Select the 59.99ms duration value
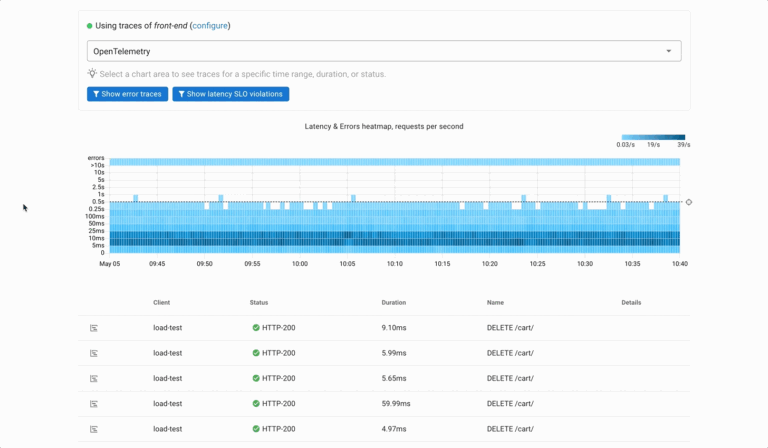Screen dimensions: 768x448 click(x=398, y=403)
